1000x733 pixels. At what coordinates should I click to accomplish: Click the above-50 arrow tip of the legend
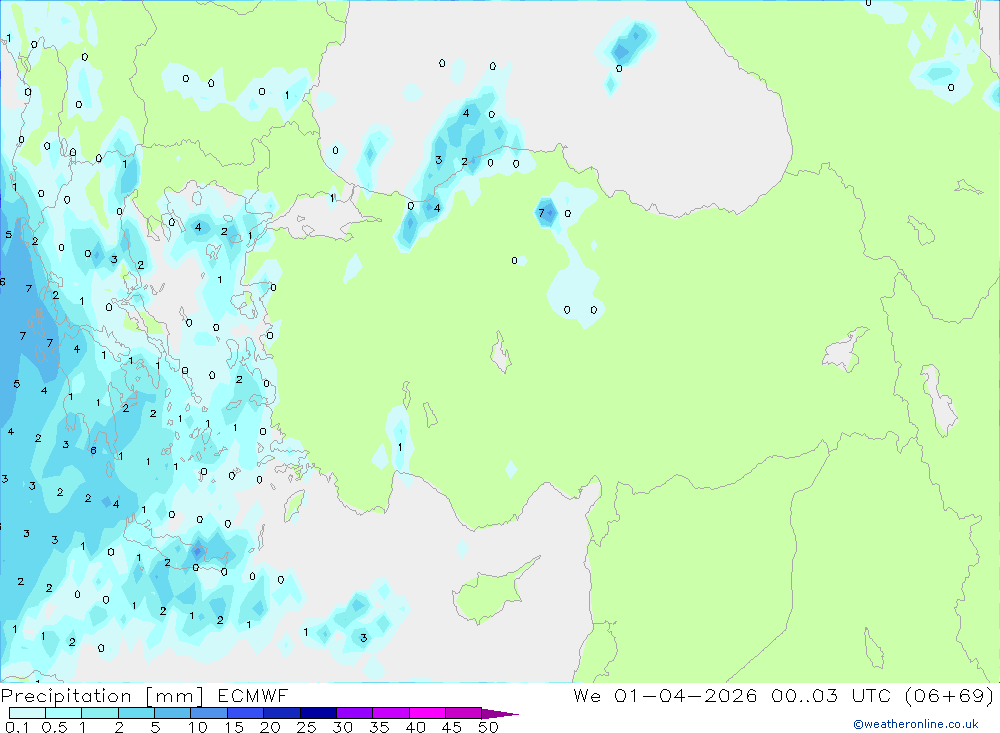tap(500, 714)
